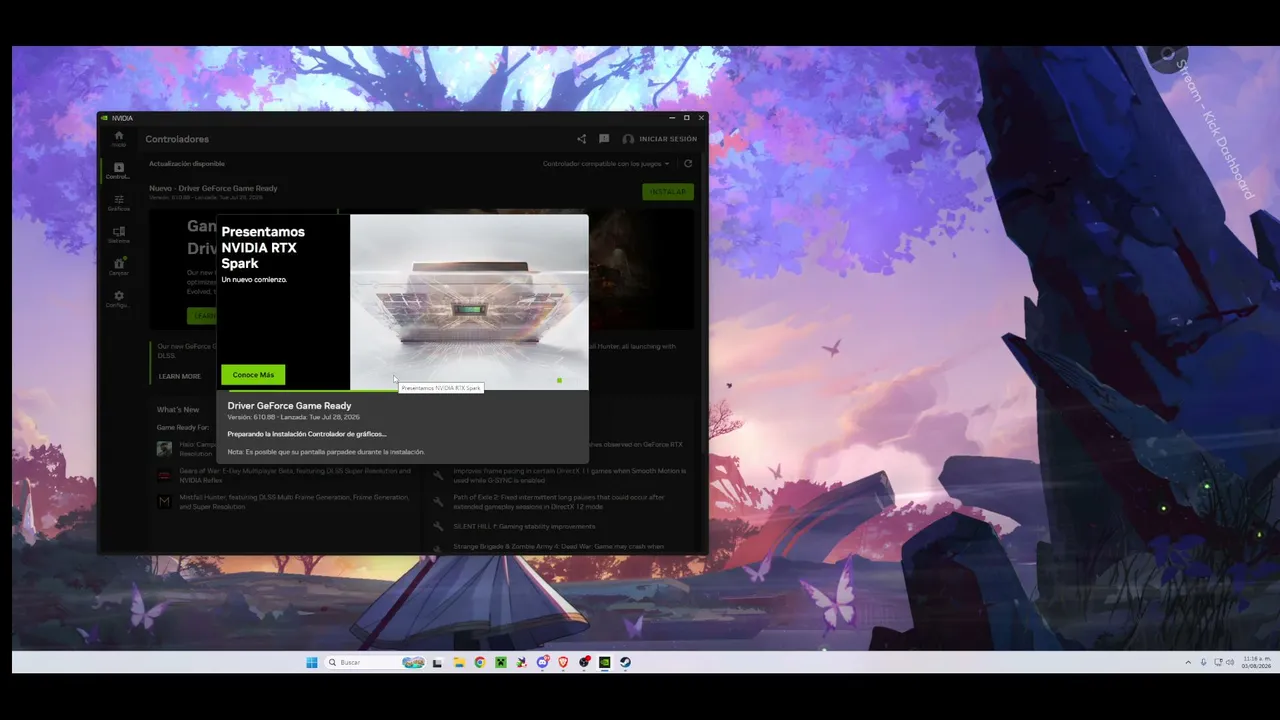This screenshot has height=720, width=1280.
Task: Click 'SILENT HILL f: Gaming stability improvements' text
Action: (524, 526)
